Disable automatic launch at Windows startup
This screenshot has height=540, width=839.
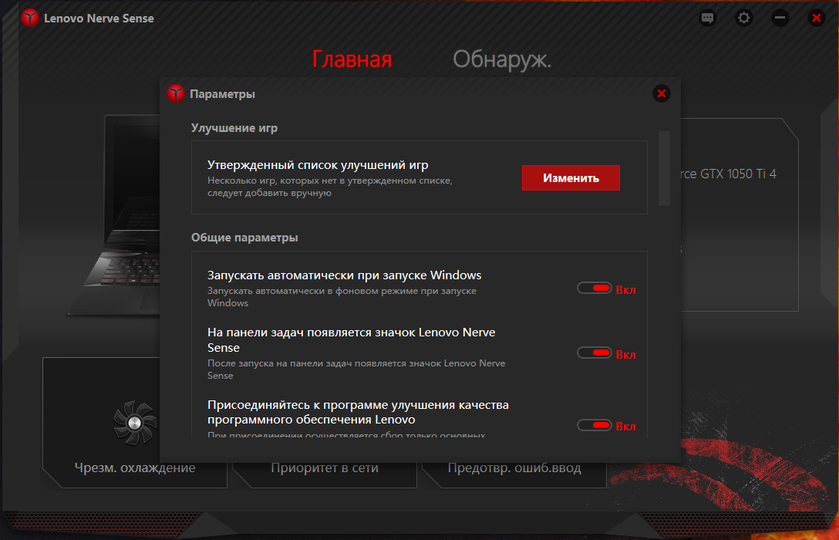(595, 288)
